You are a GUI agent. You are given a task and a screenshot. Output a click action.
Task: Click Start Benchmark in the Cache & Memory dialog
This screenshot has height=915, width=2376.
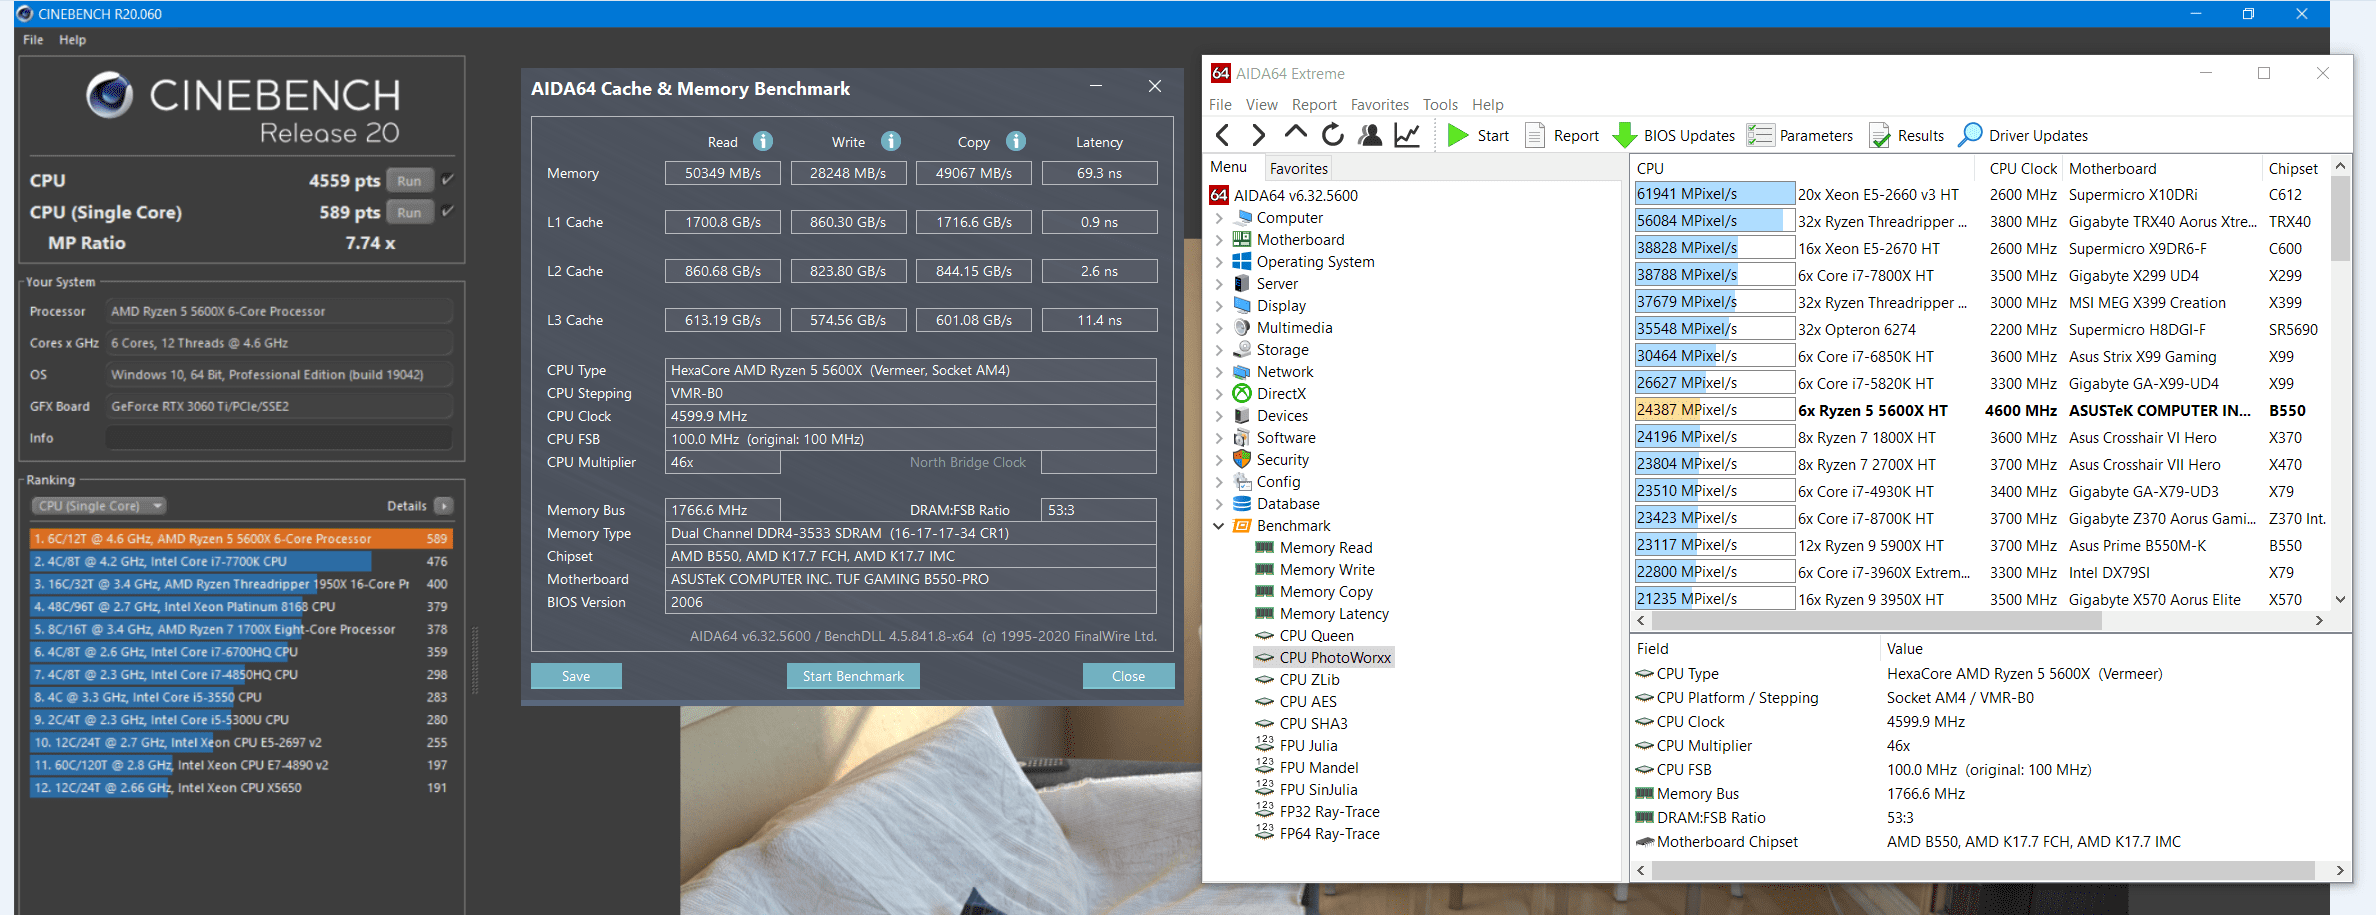(853, 676)
